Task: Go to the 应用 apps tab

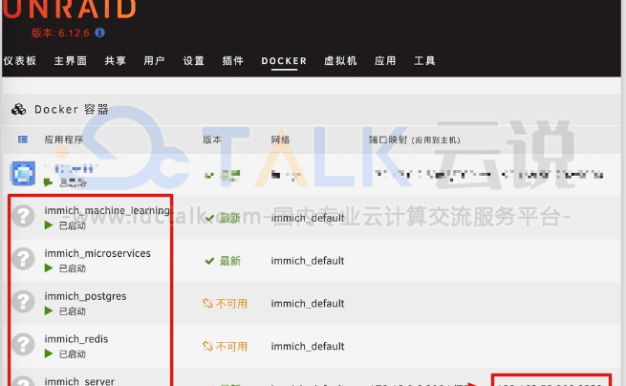Action: (x=385, y=61)
